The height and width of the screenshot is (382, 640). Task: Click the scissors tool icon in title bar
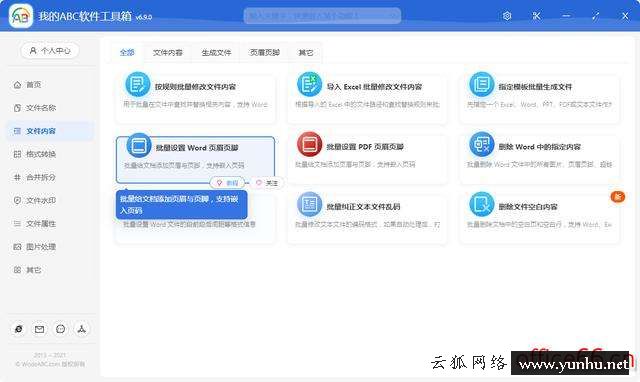coord(536,16)
